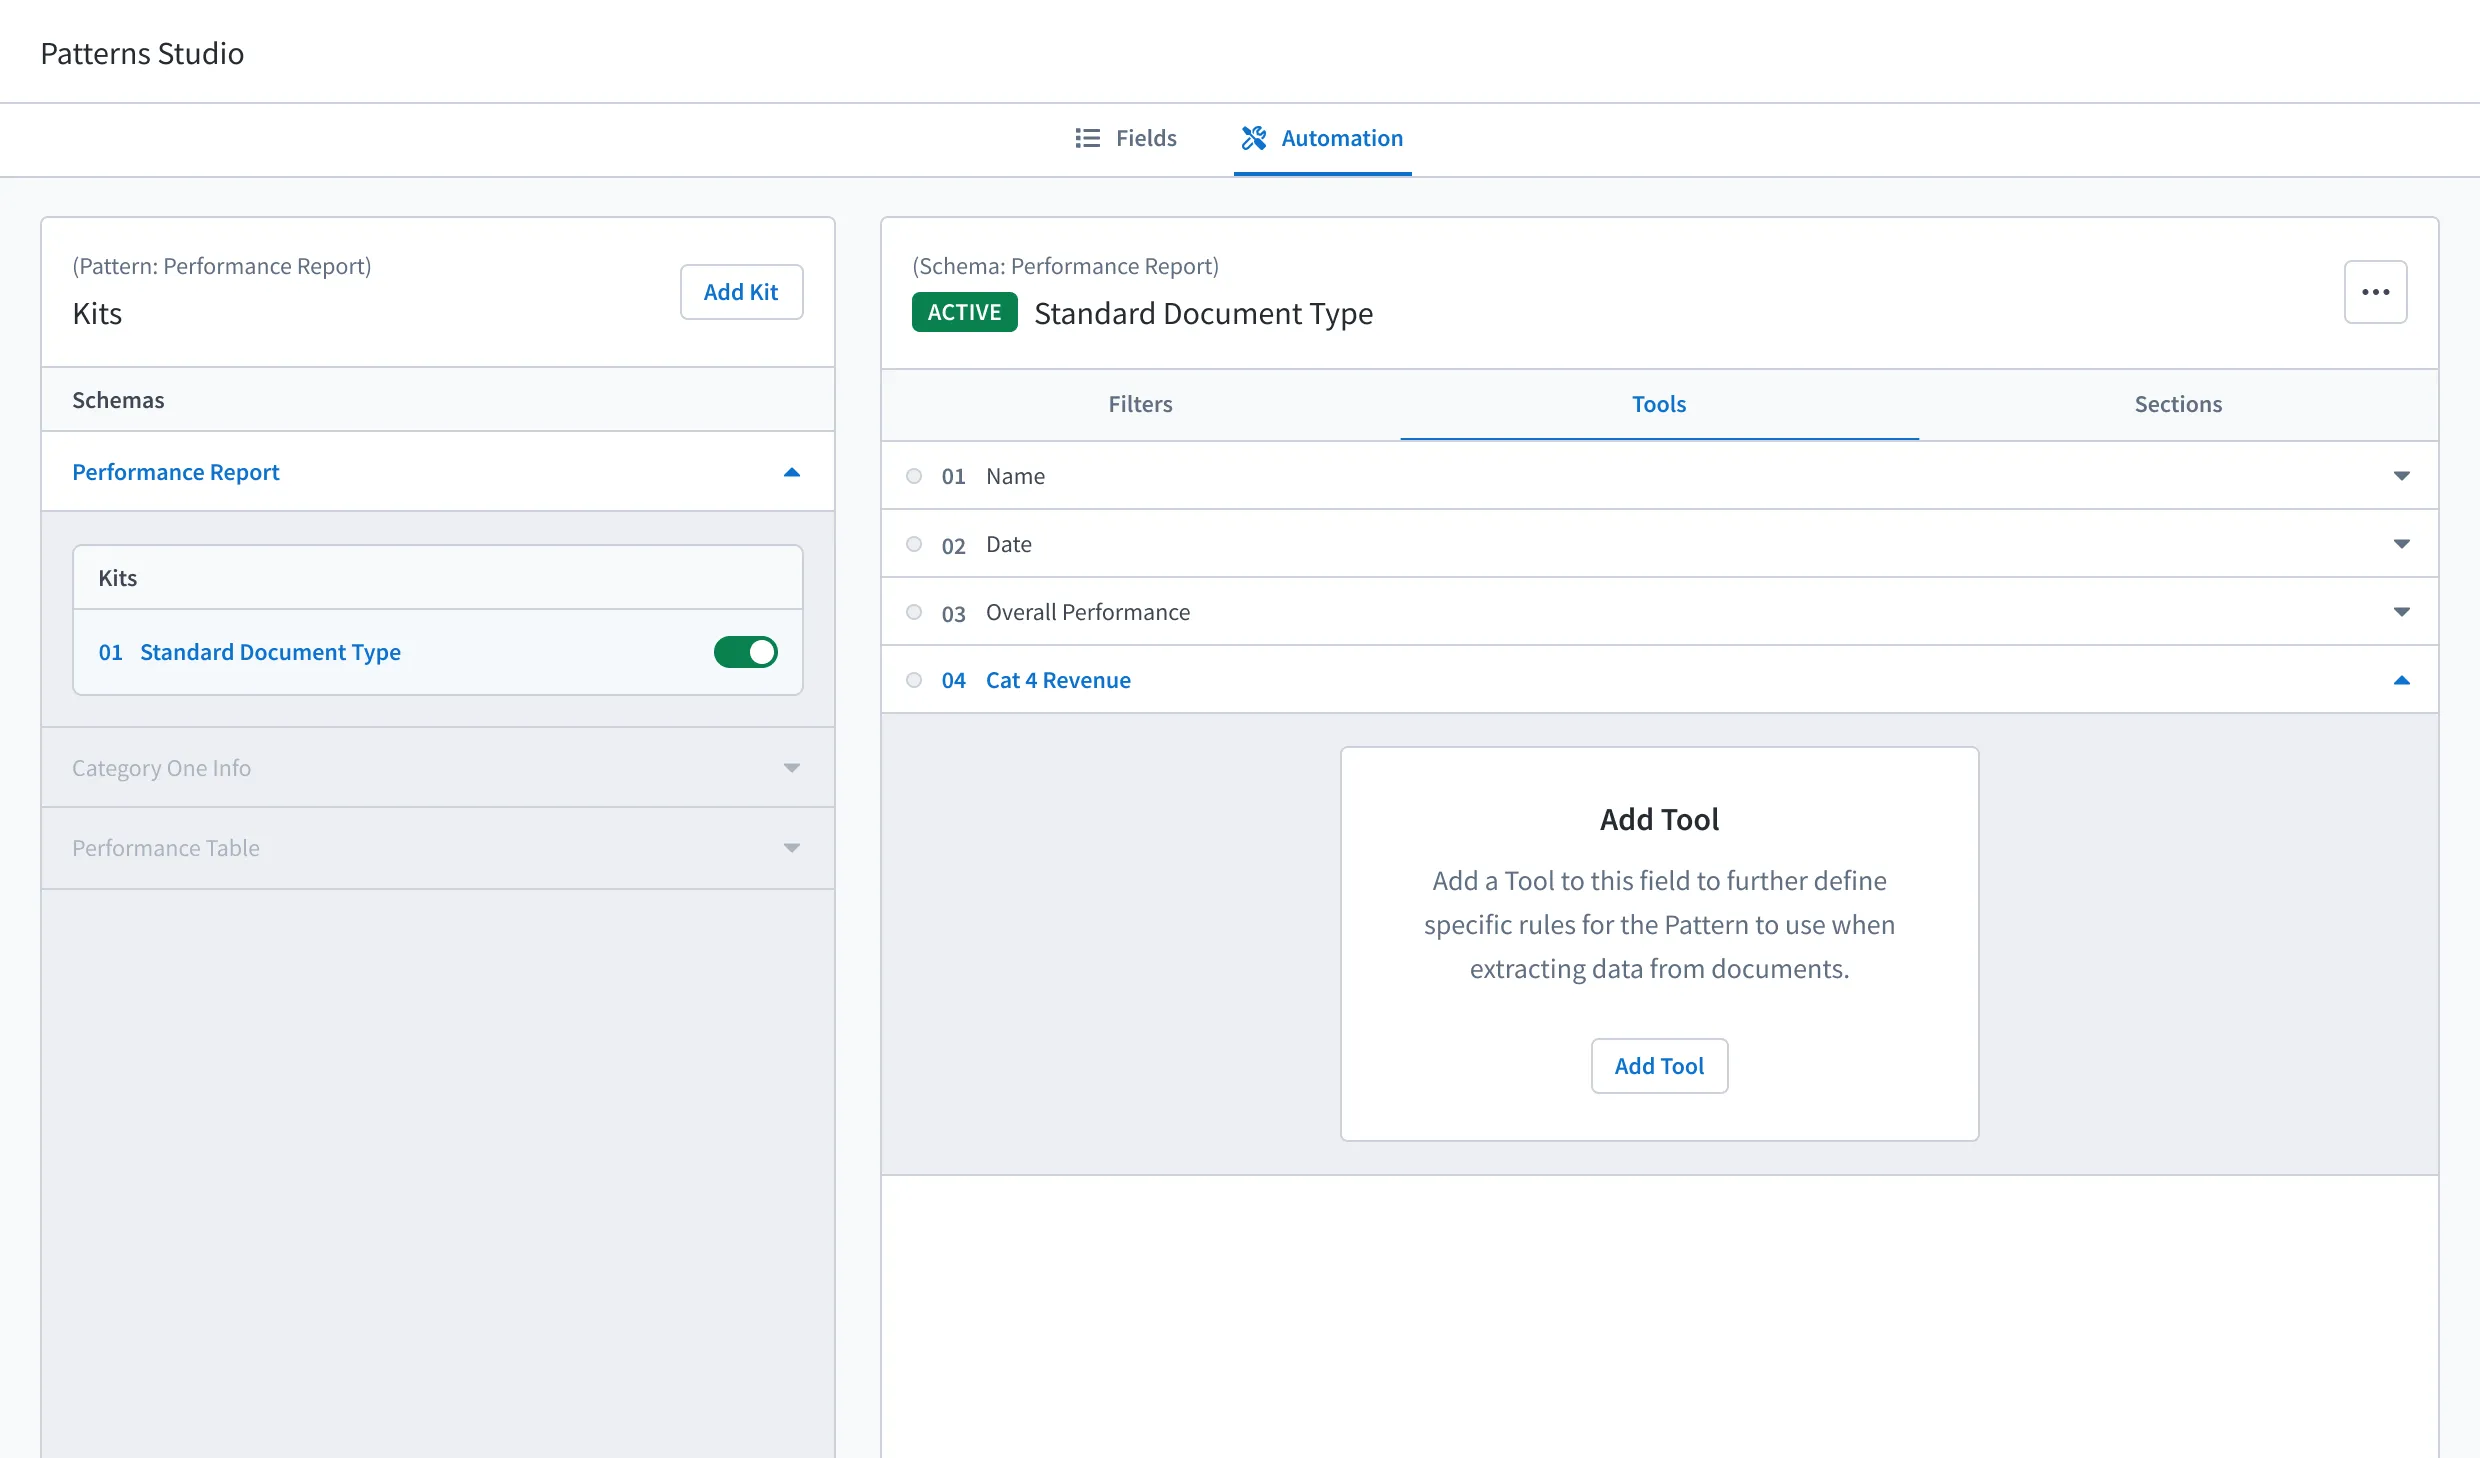2480x1458 pixels.
Task: Click the Fields list icon
Action: pos(1087,138)
